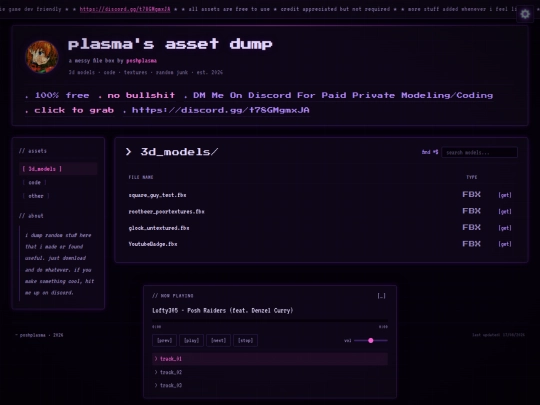This screenshot has height=405, width=540.
Task: Select track_01 in the playlist
Action: pos(270,359)
